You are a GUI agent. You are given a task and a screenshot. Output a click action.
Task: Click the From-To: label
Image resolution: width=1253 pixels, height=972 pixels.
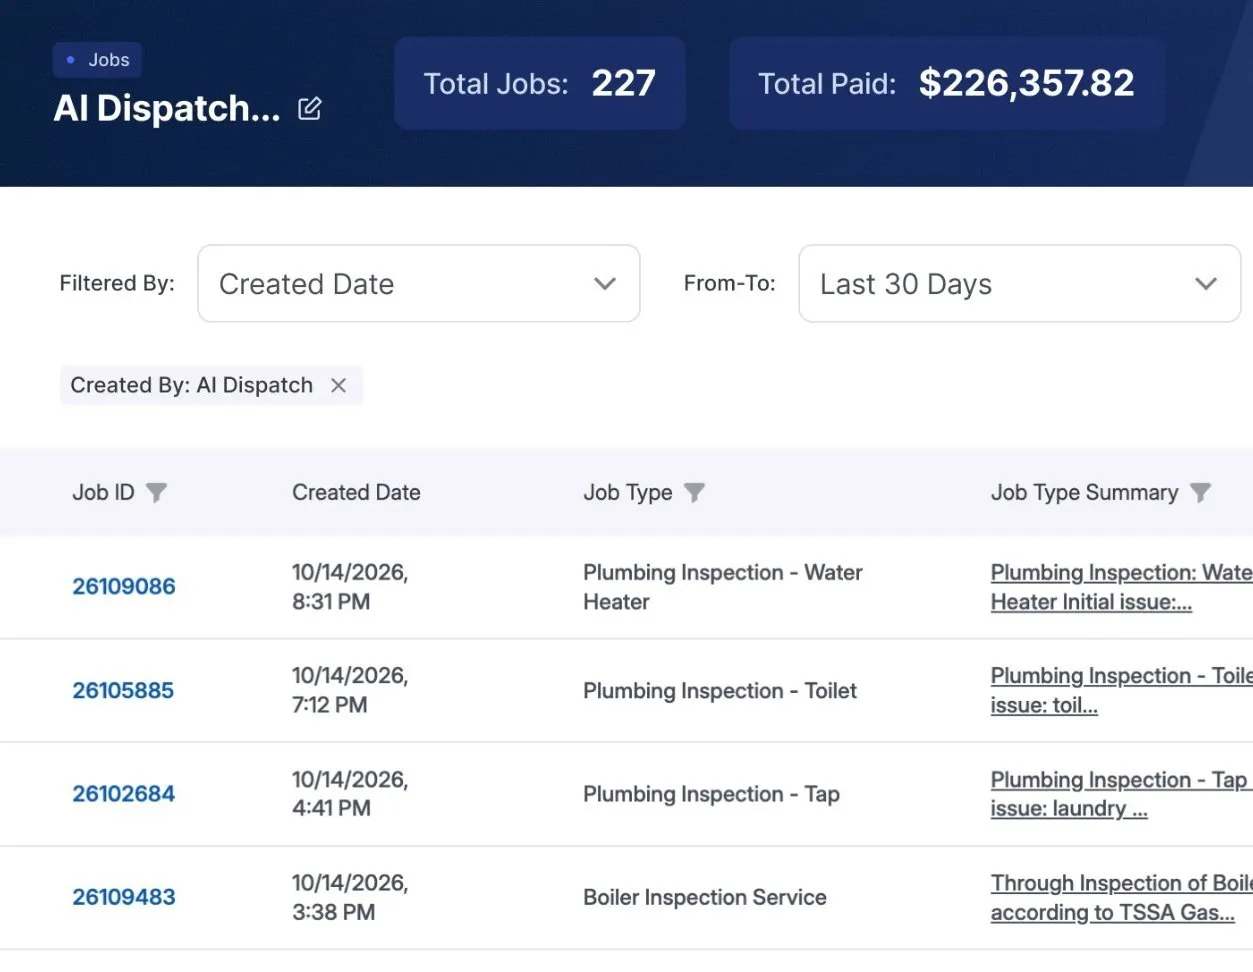click(729, 284)
